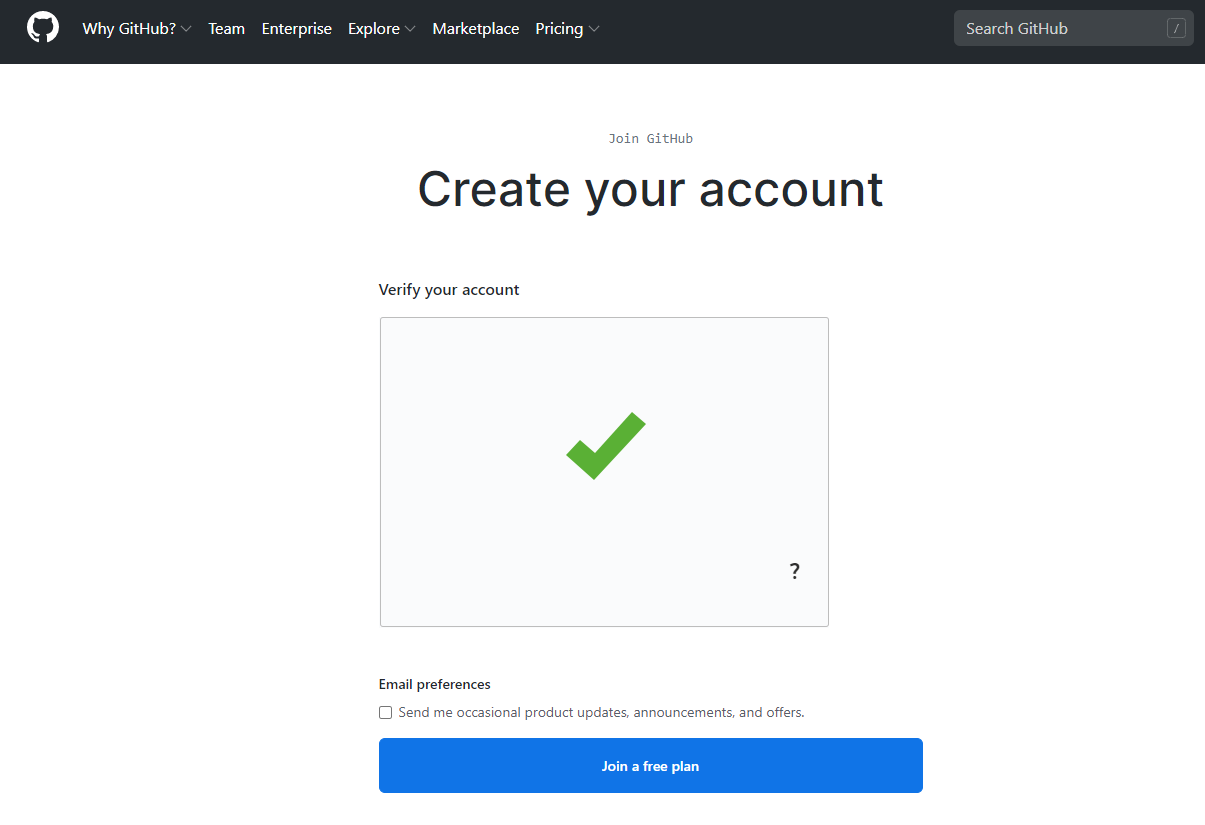Expand the Pricing dropdown
The width and height of the screenshot is (1205, 825).
pos(568,29)
